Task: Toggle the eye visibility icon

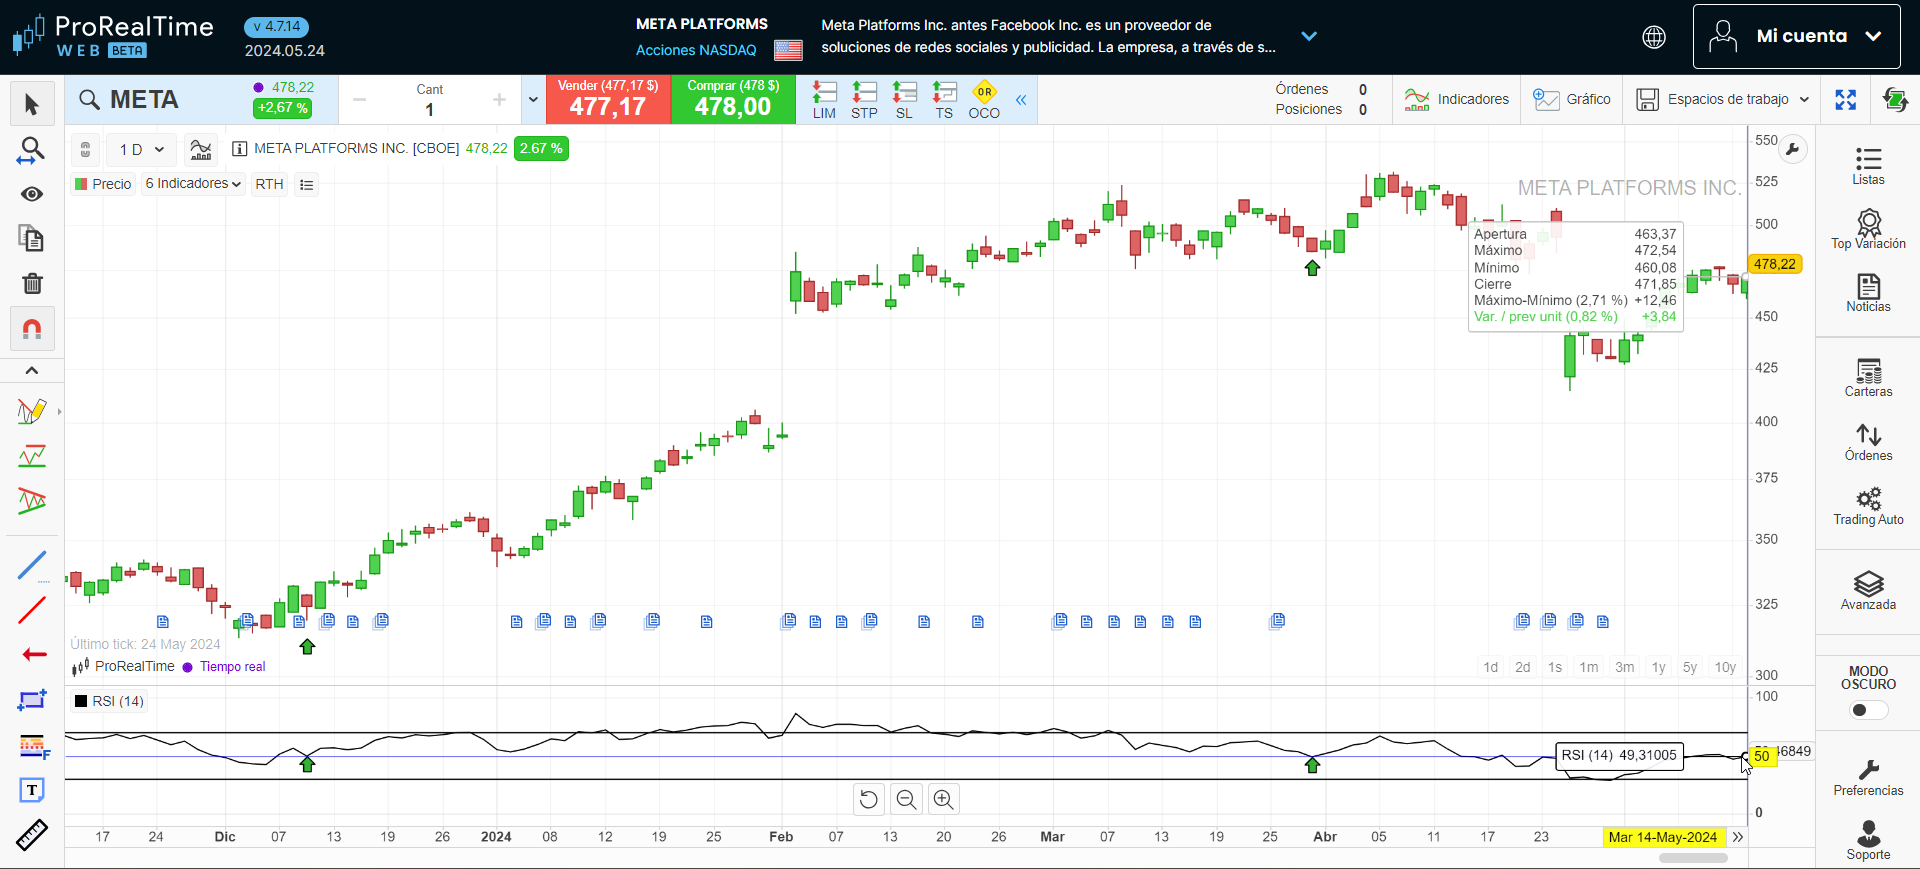Action: [32, 194]
